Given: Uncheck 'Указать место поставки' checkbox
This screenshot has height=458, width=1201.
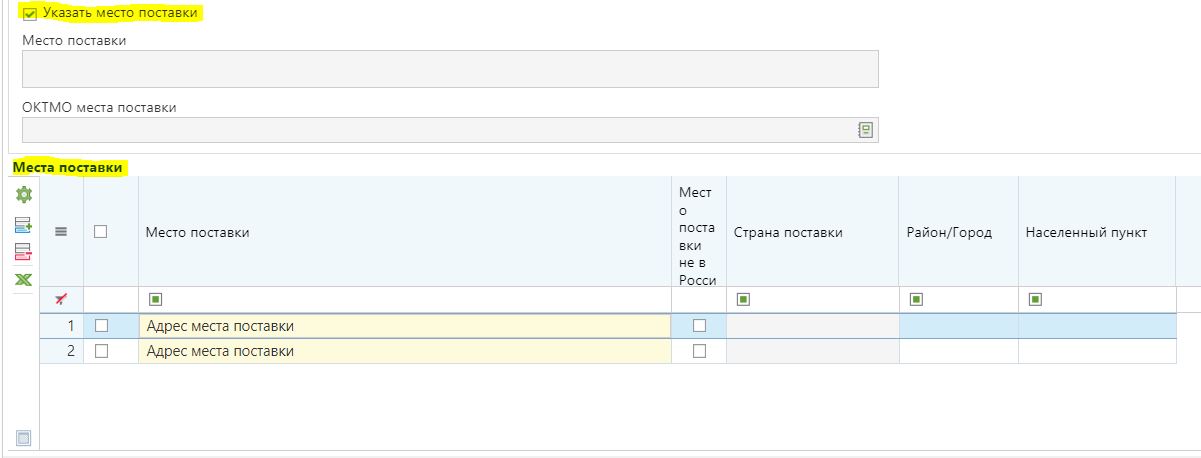Looking at the screenshot, I should point(29,14).
